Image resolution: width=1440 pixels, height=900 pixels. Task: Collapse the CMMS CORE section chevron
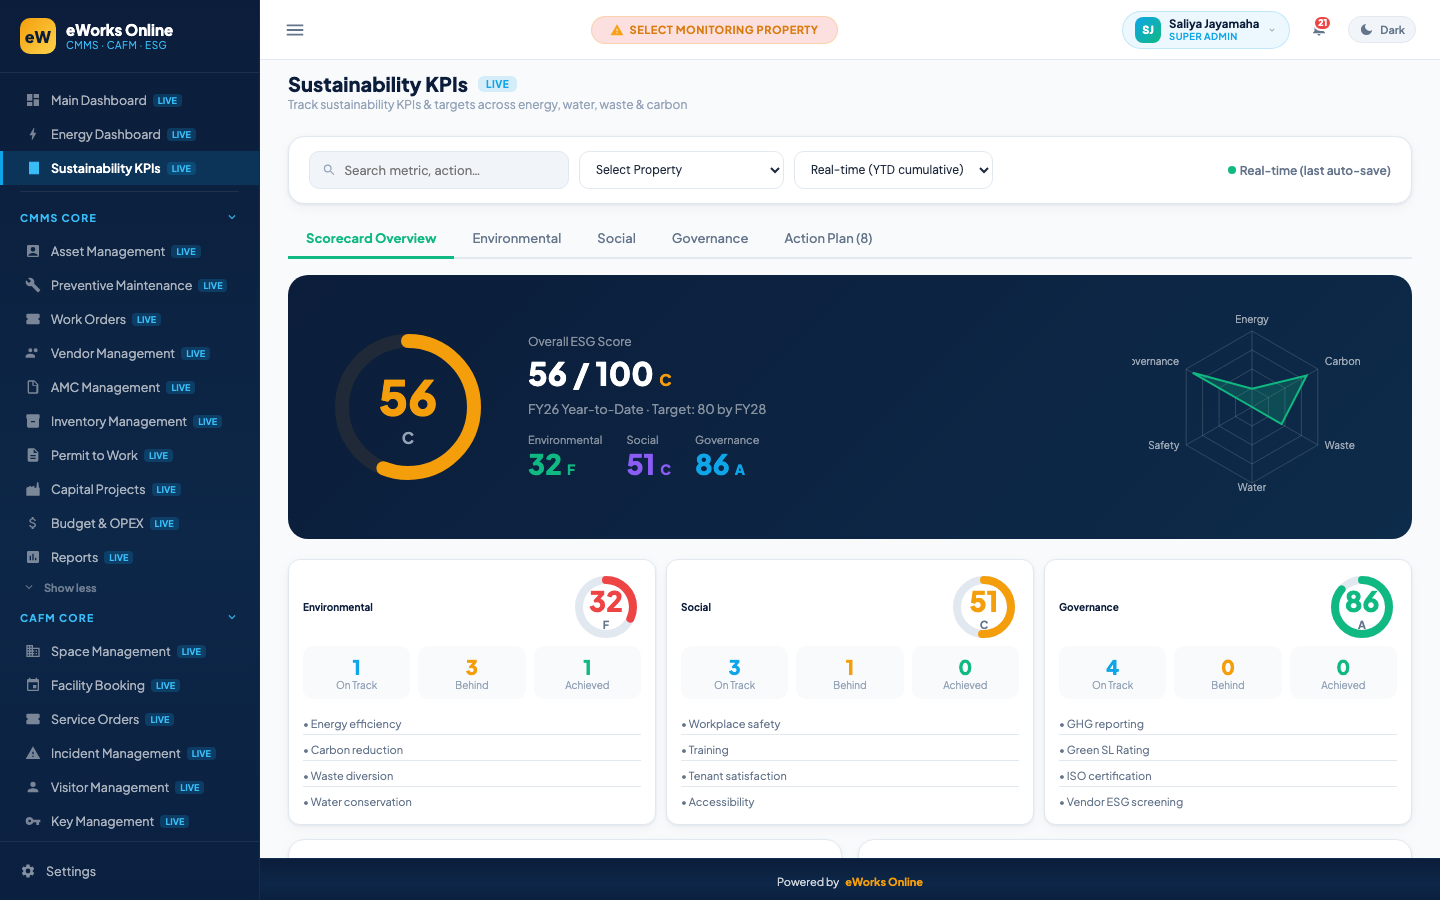[232, 217]
